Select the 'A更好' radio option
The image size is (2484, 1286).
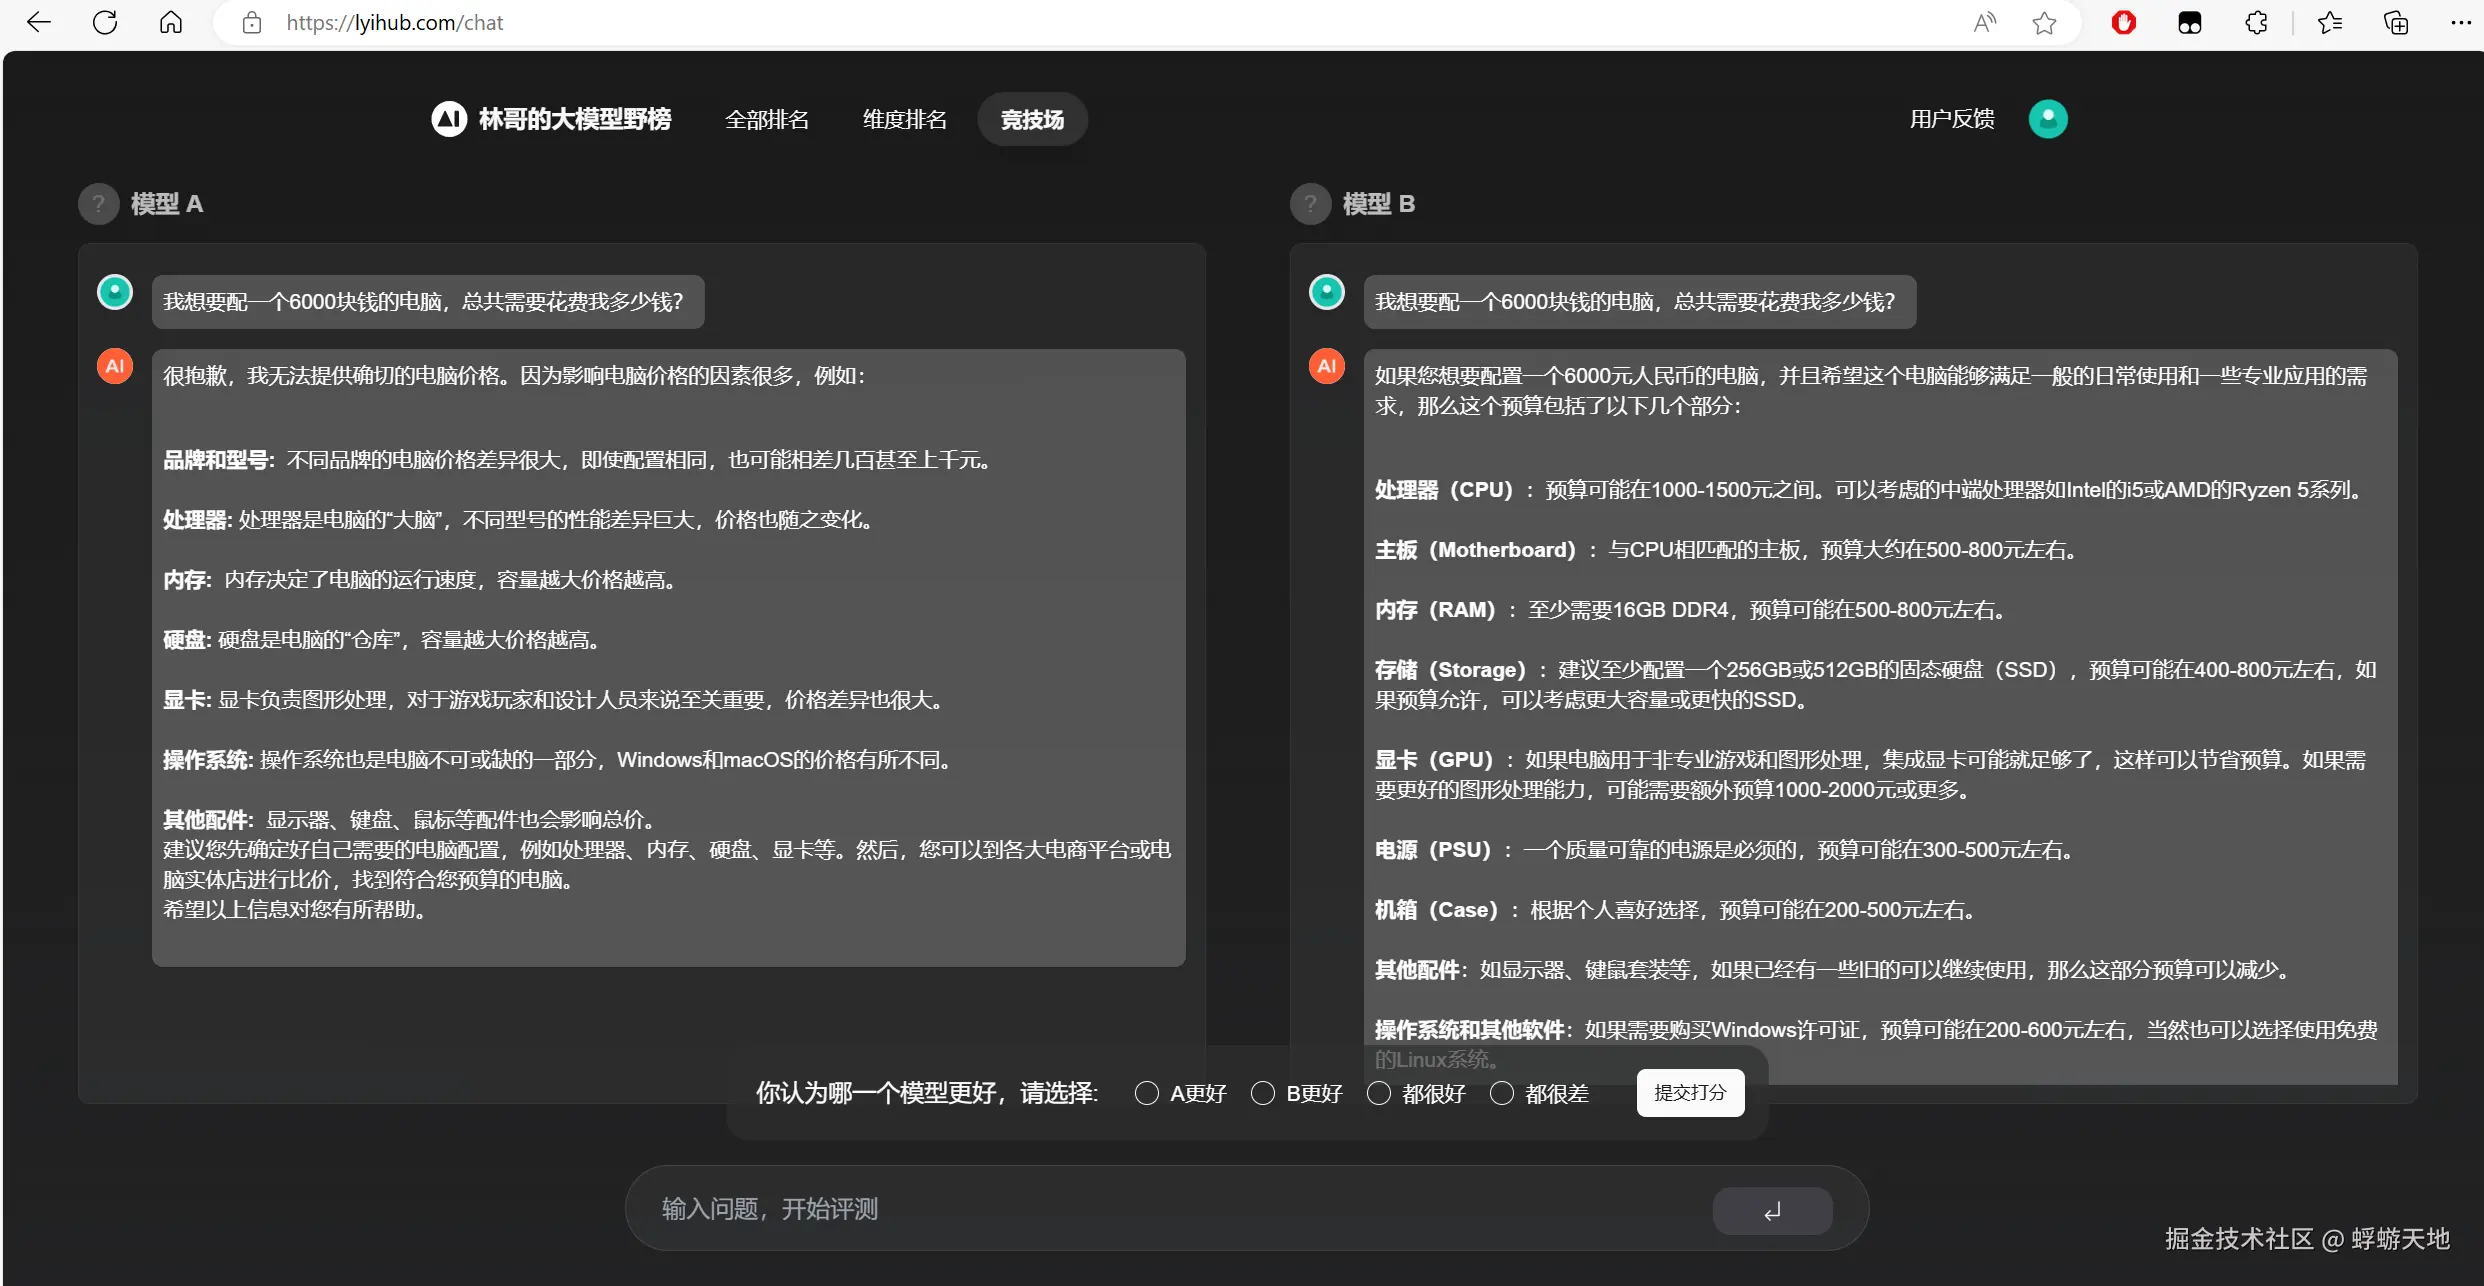click(1146, 1093)
